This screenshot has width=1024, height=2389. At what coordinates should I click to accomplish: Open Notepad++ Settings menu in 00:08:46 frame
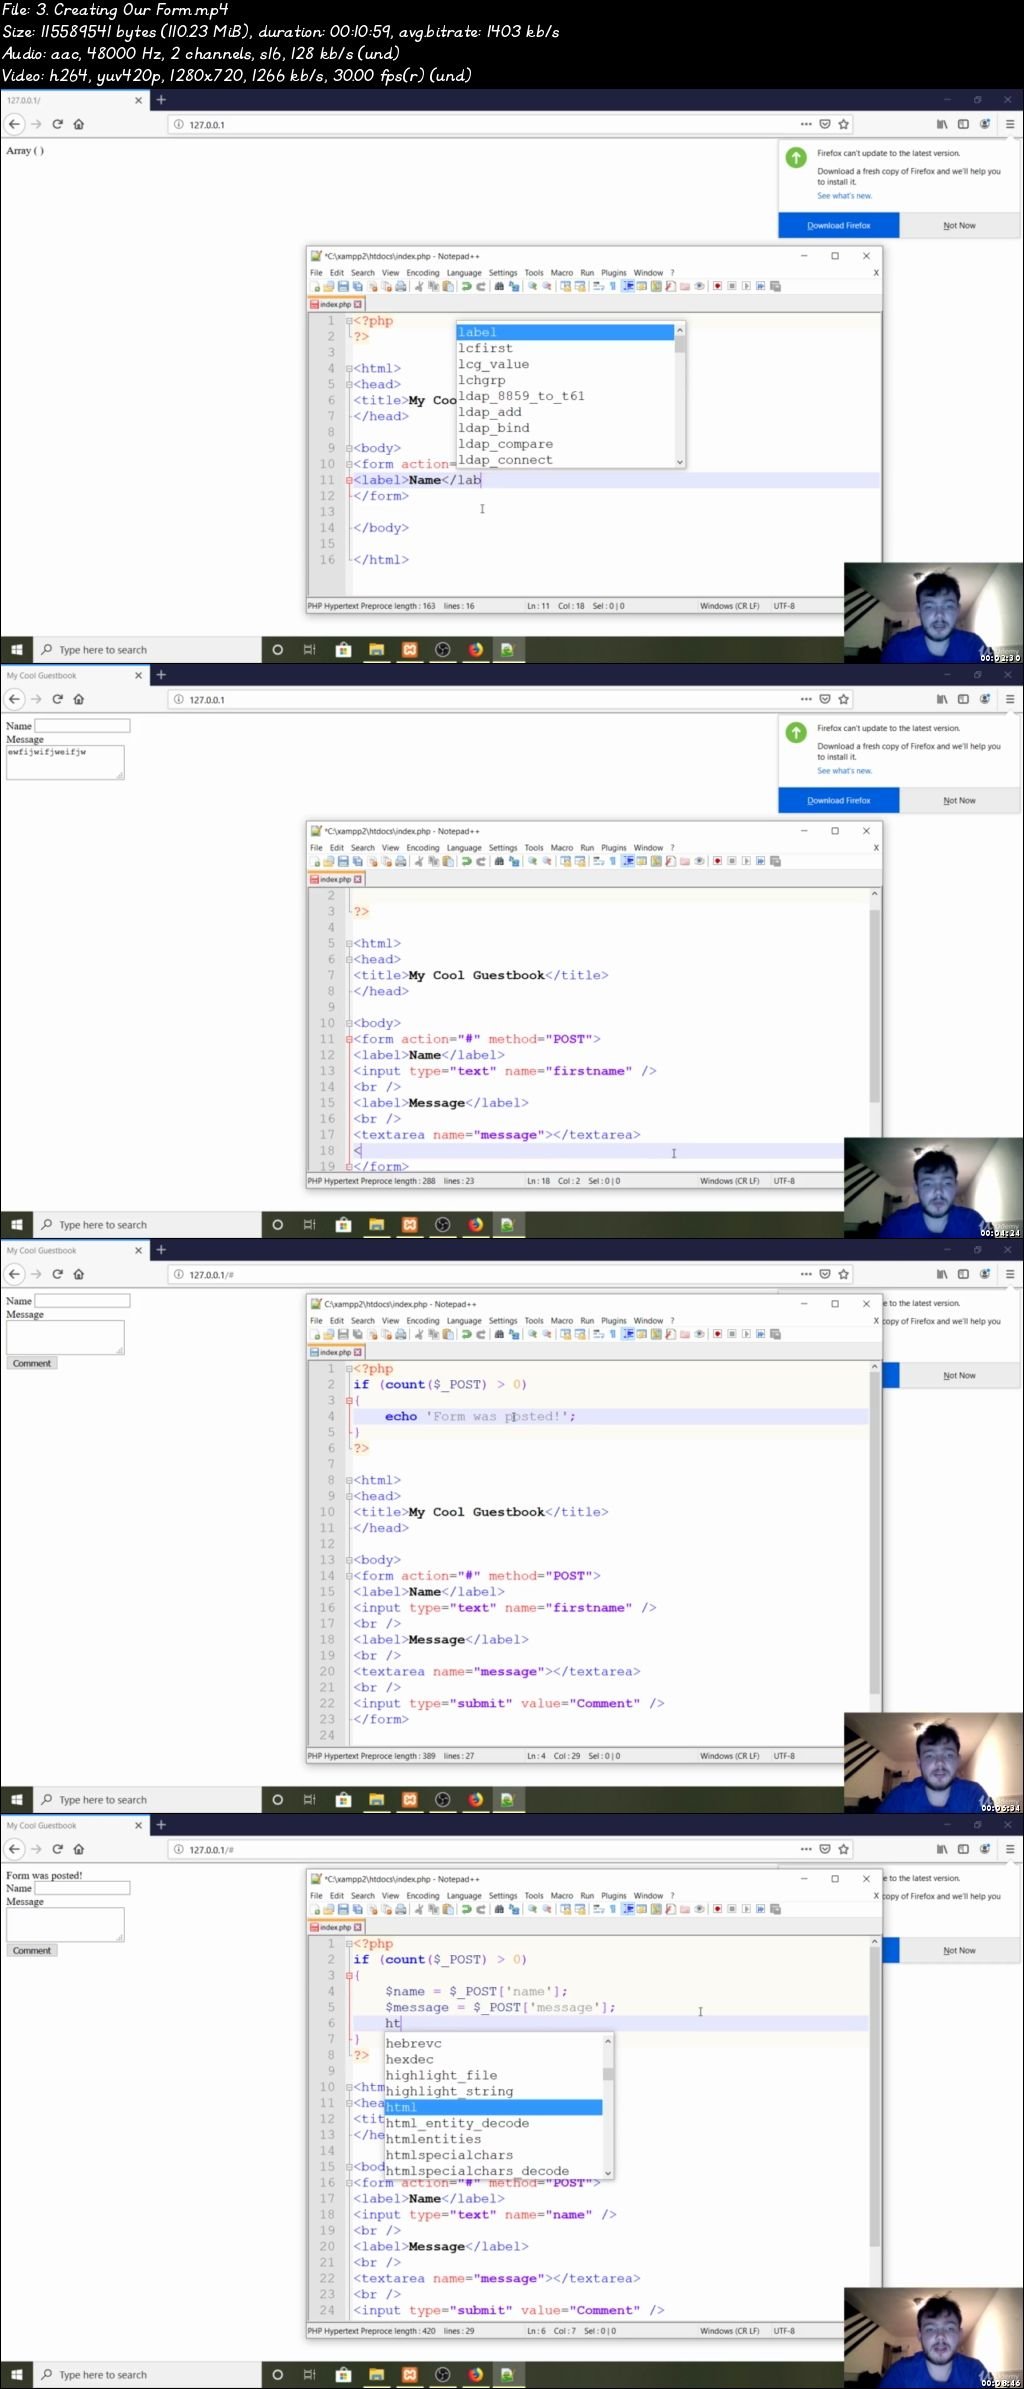coord(503,1895)
